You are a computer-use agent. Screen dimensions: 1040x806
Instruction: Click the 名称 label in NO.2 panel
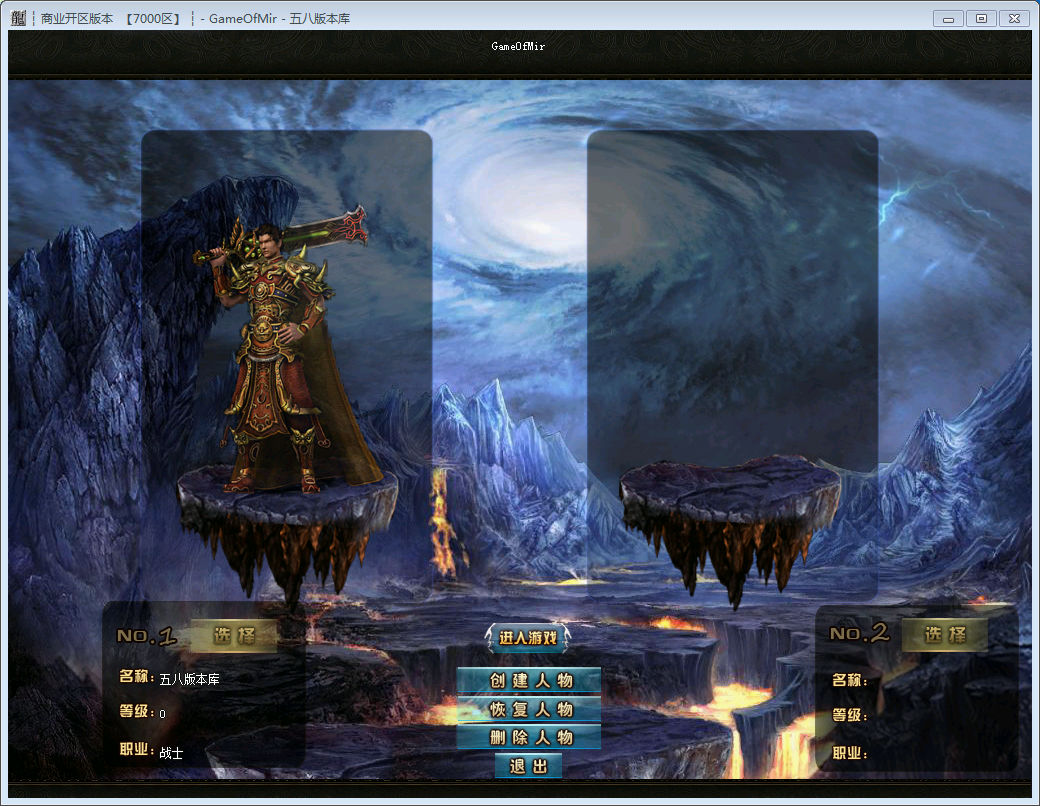(x=849, y=680)
